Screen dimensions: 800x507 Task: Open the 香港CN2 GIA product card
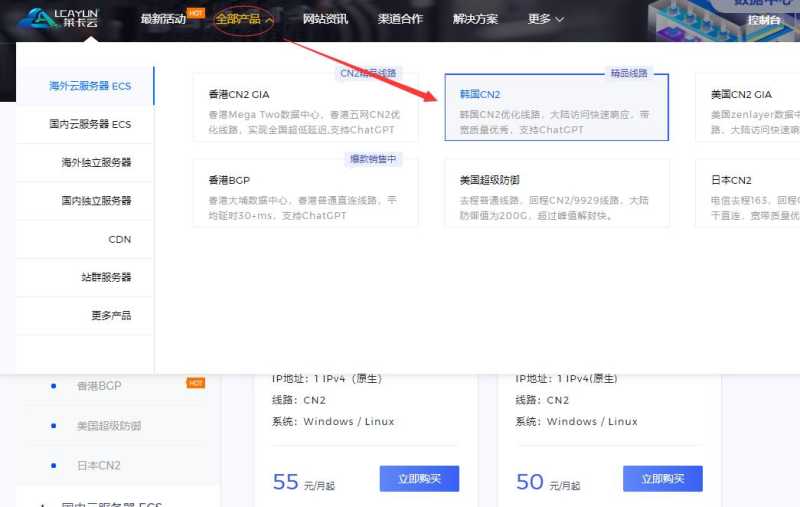pos(305,107)
